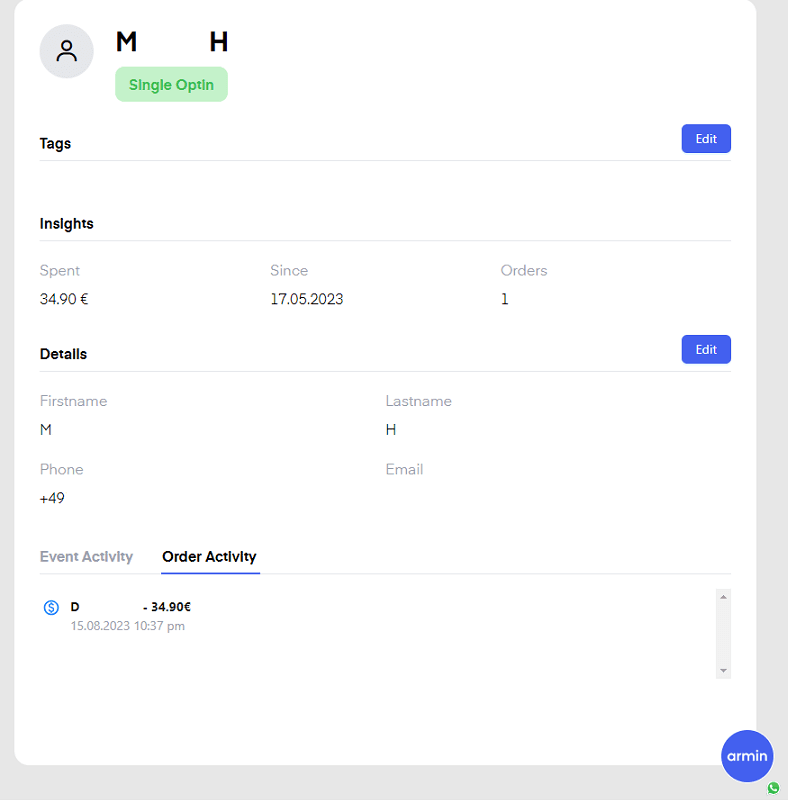The width and height of the screenshot is (788, 800).
Task: Click the Since date 17.05.2023
Action: click(307, 299)
